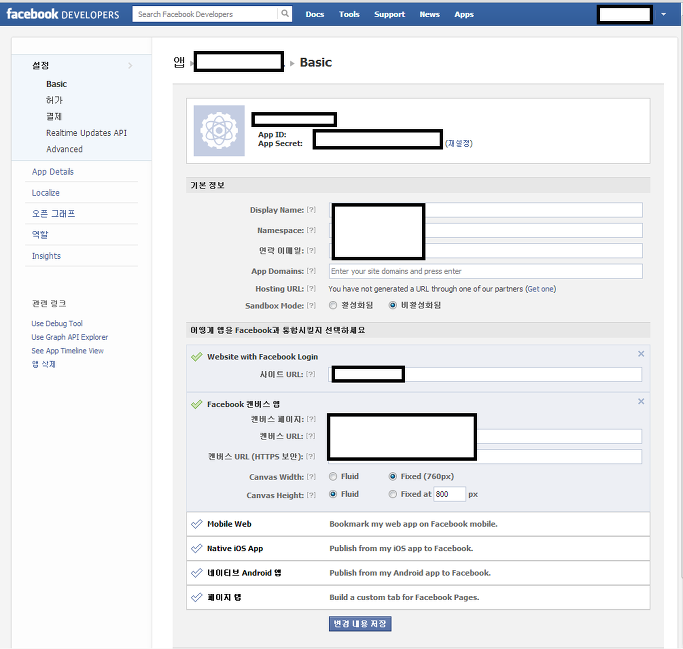683x649 pixels.
Task: Click See App Timeline View link
Action: tap(68, 351)
